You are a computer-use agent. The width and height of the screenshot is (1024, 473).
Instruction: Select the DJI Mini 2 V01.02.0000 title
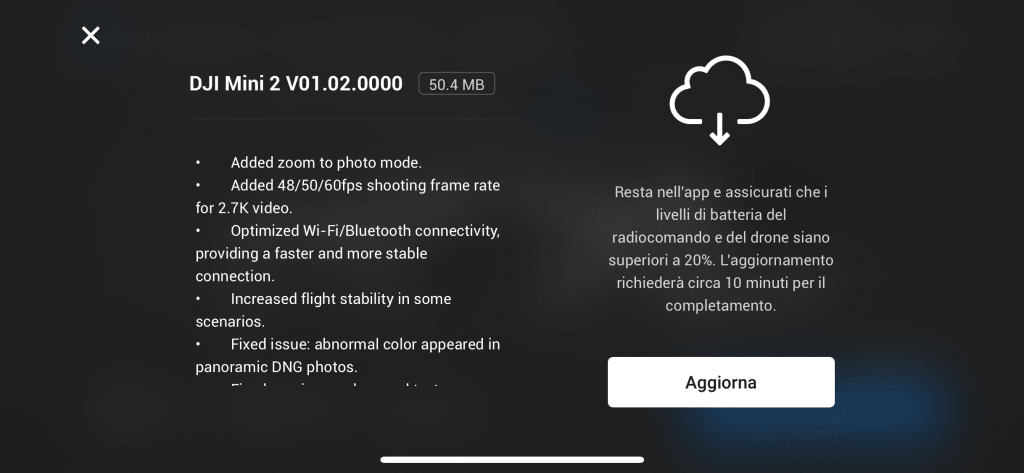pos(296,84)
